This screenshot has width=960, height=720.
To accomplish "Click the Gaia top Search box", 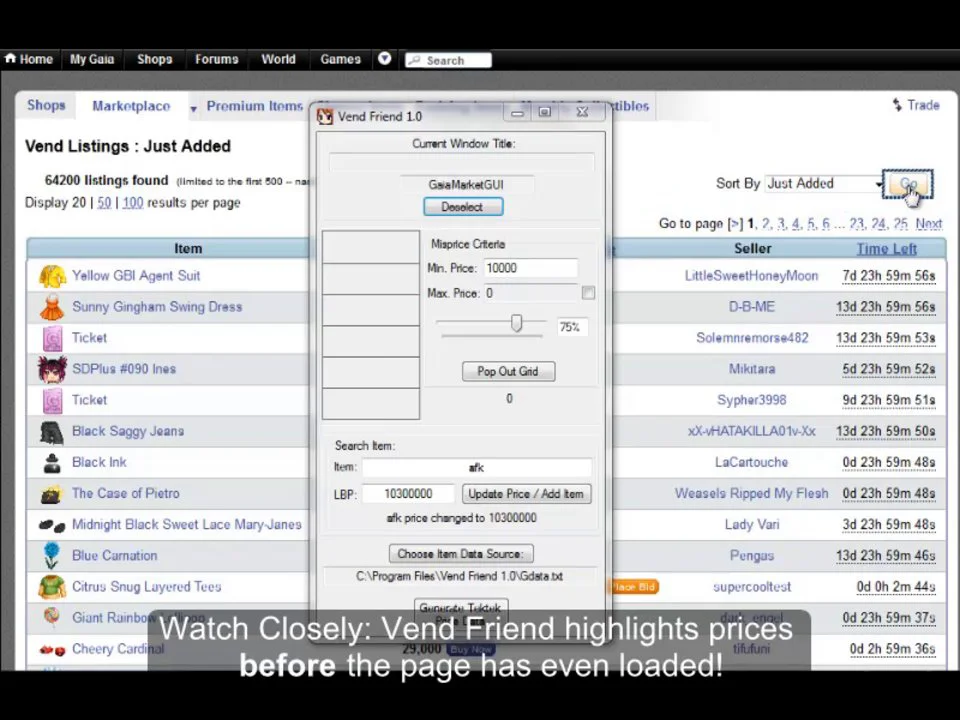I will 448,60.
